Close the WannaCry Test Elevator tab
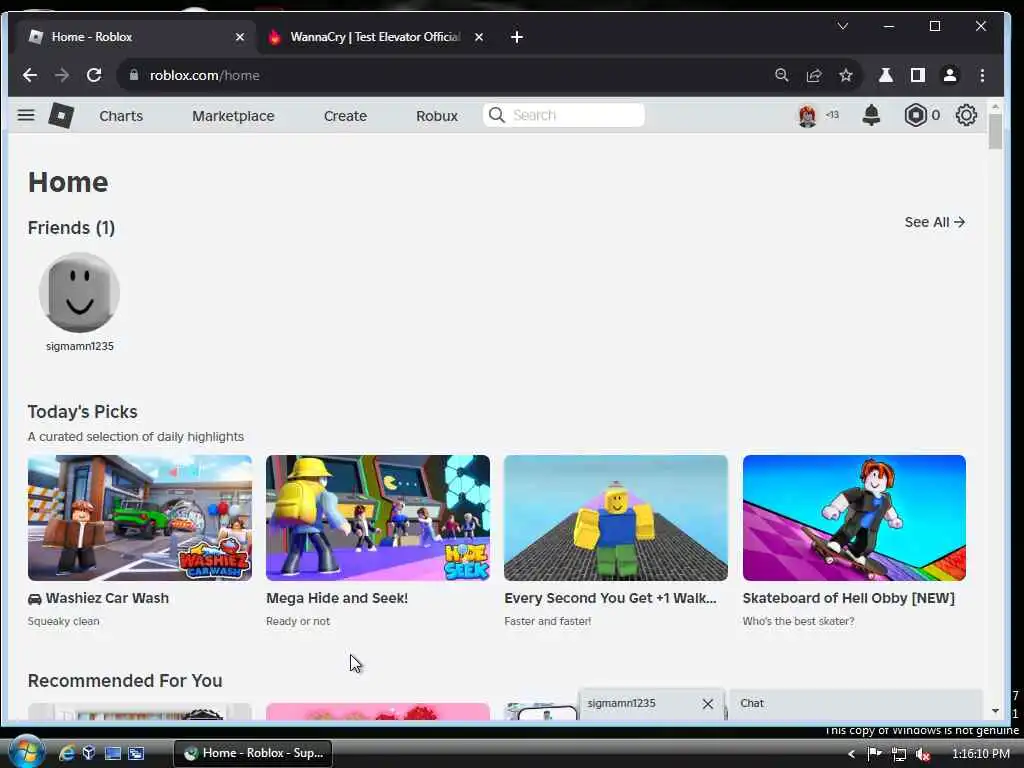This screenshot has height=768, width=1024. (479, 37)
